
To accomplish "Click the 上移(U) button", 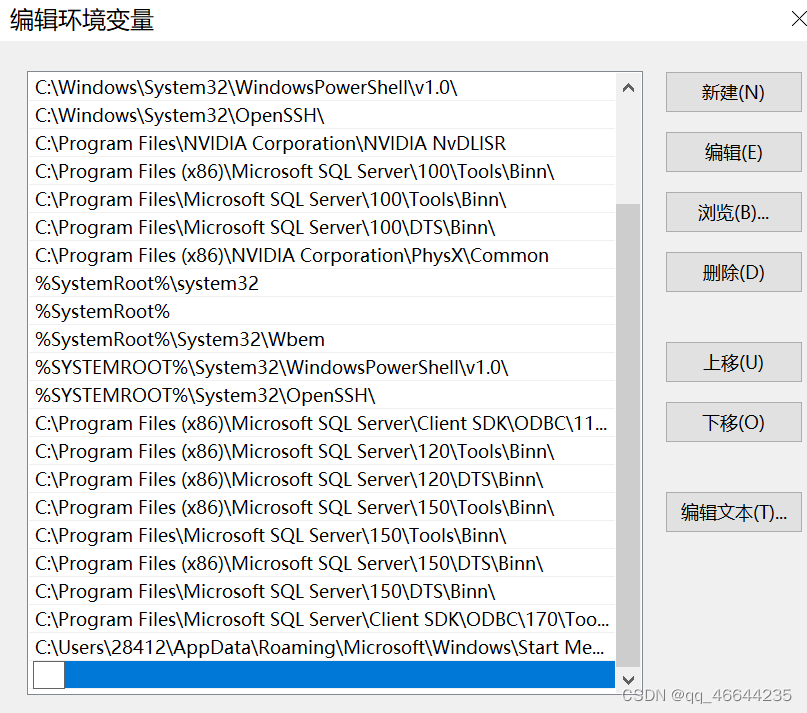I will 733,362.
